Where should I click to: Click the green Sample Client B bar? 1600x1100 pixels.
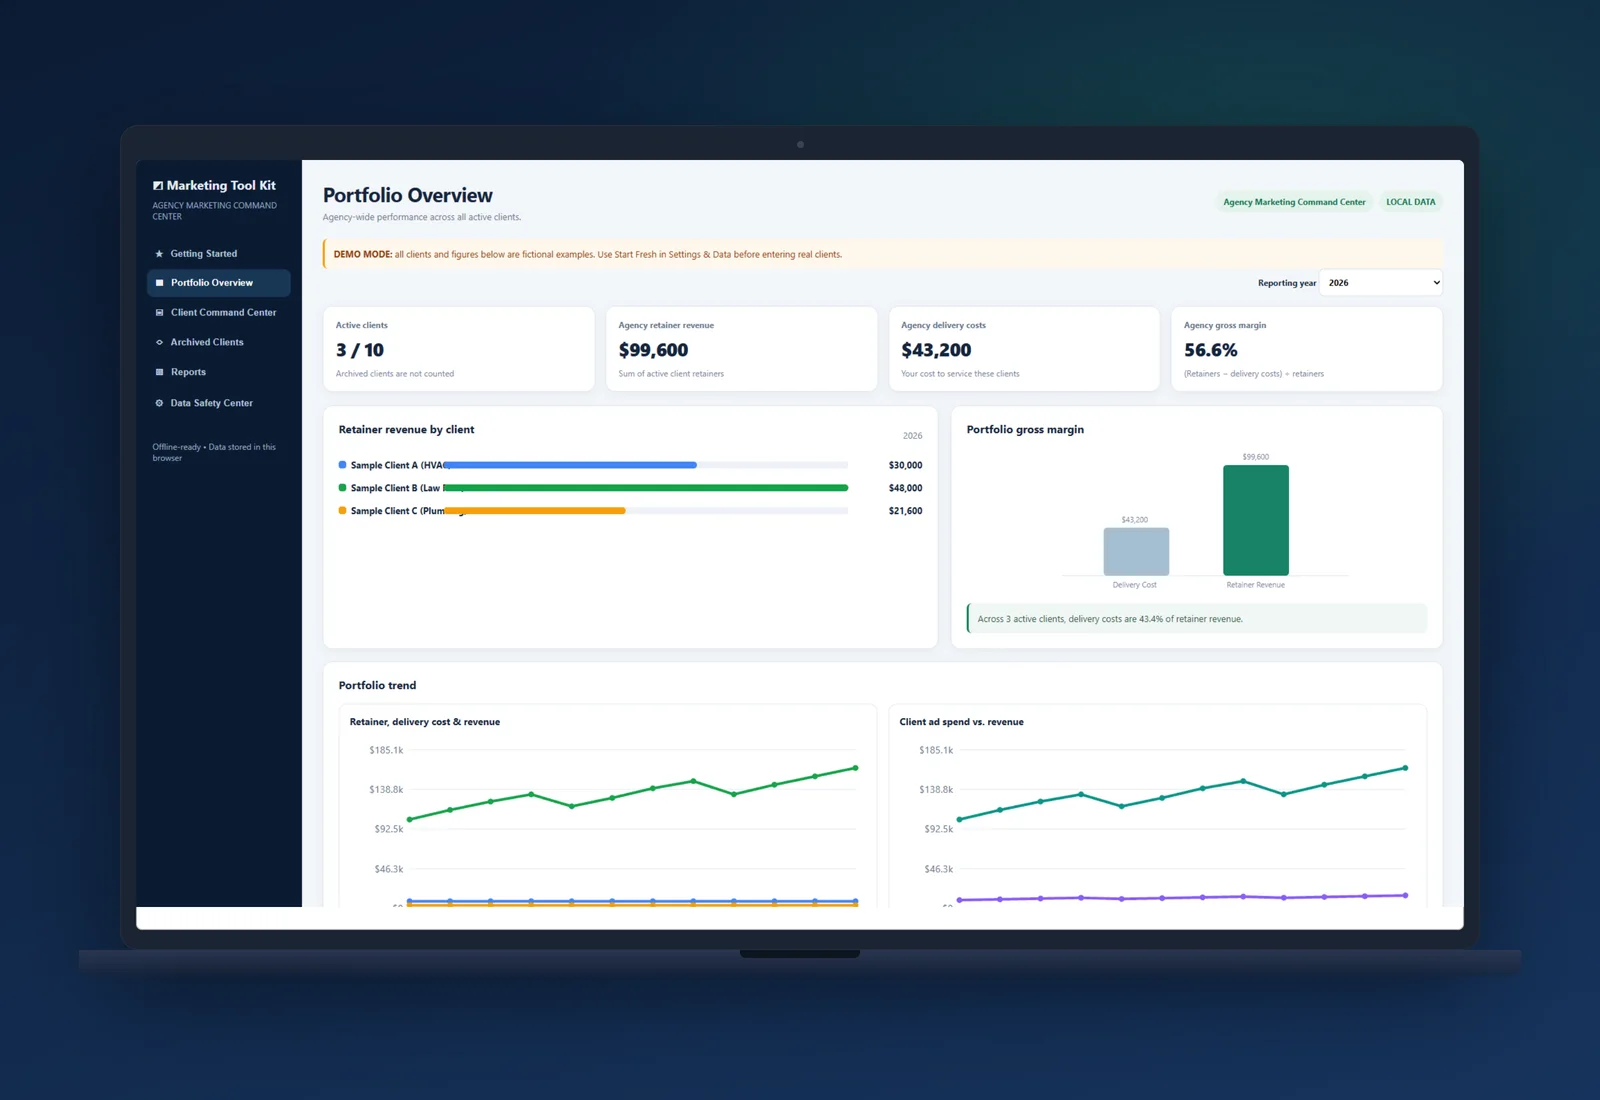646,488
